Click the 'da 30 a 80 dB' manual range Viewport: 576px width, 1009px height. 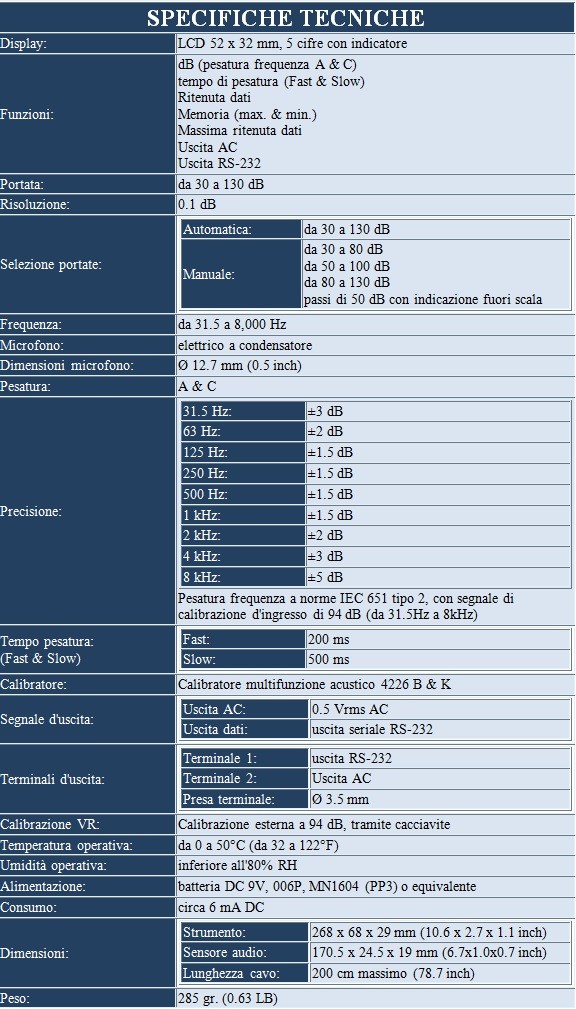pyautogui.click(x=344, y=249)
